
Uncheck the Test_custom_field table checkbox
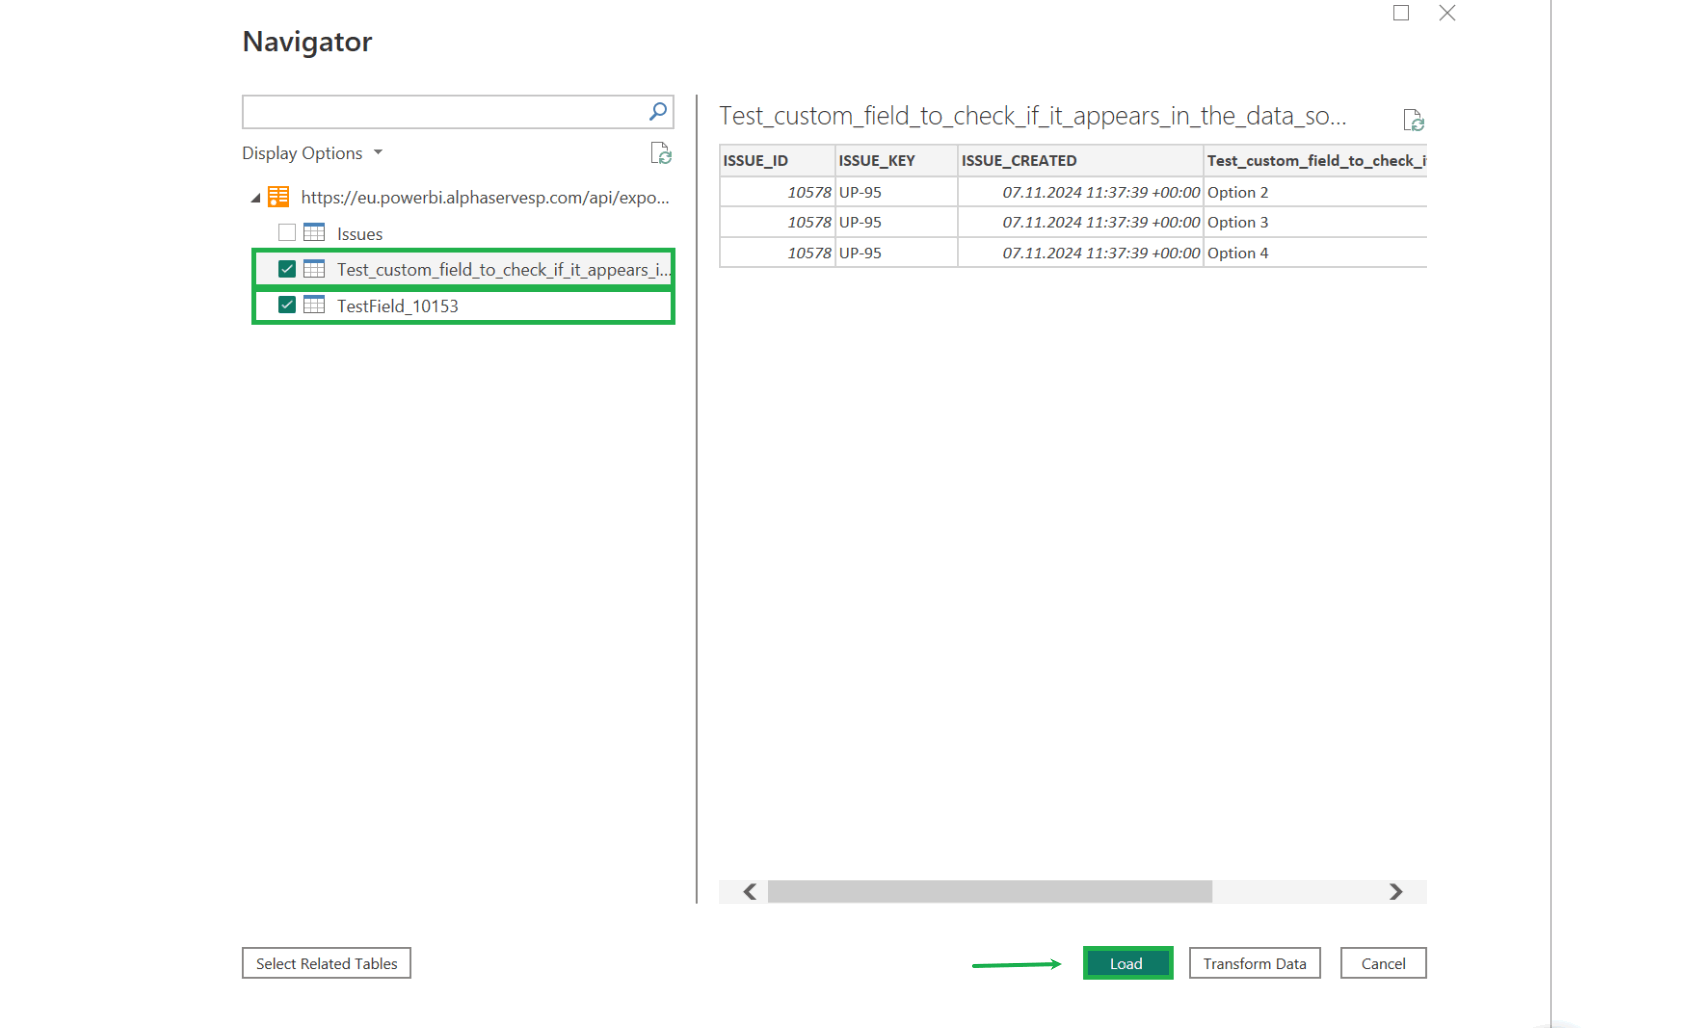coord(287,269)
